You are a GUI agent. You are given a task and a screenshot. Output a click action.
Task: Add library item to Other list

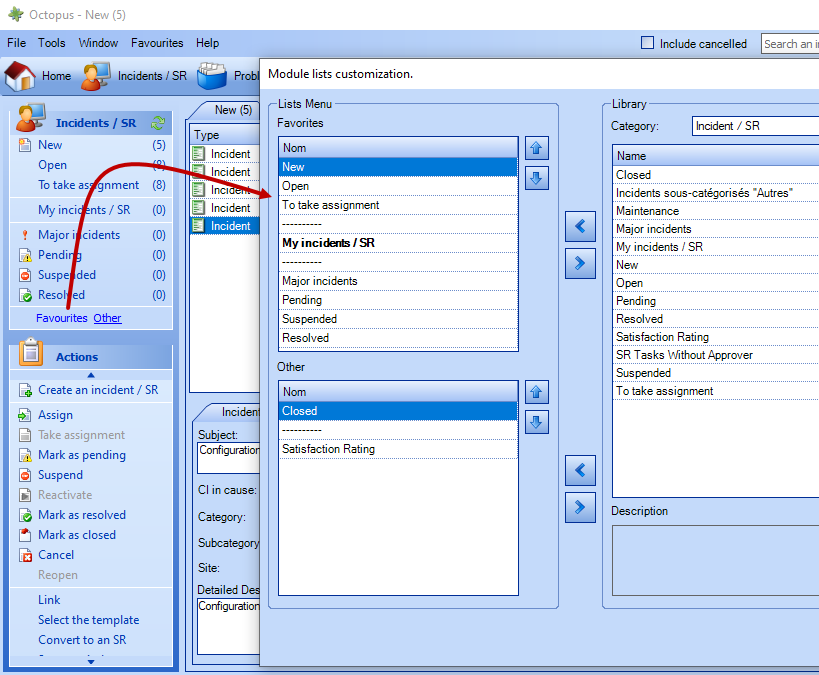(580, 470)
